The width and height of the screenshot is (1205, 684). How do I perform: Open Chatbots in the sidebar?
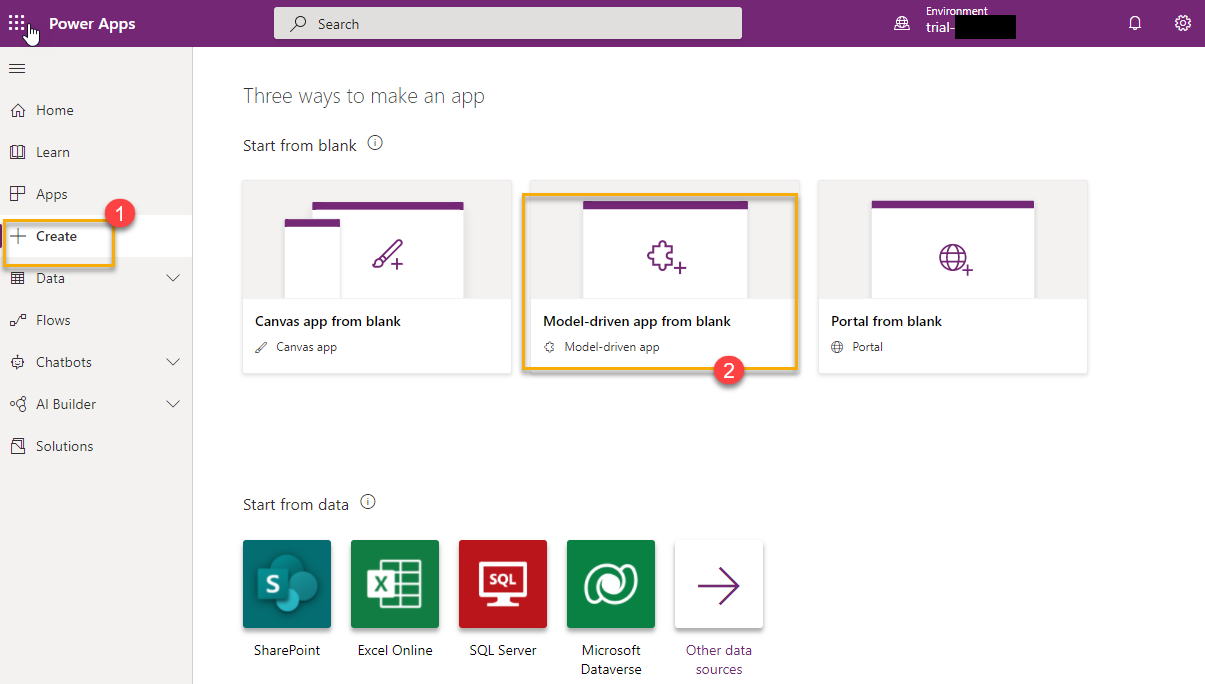[96, 362]
